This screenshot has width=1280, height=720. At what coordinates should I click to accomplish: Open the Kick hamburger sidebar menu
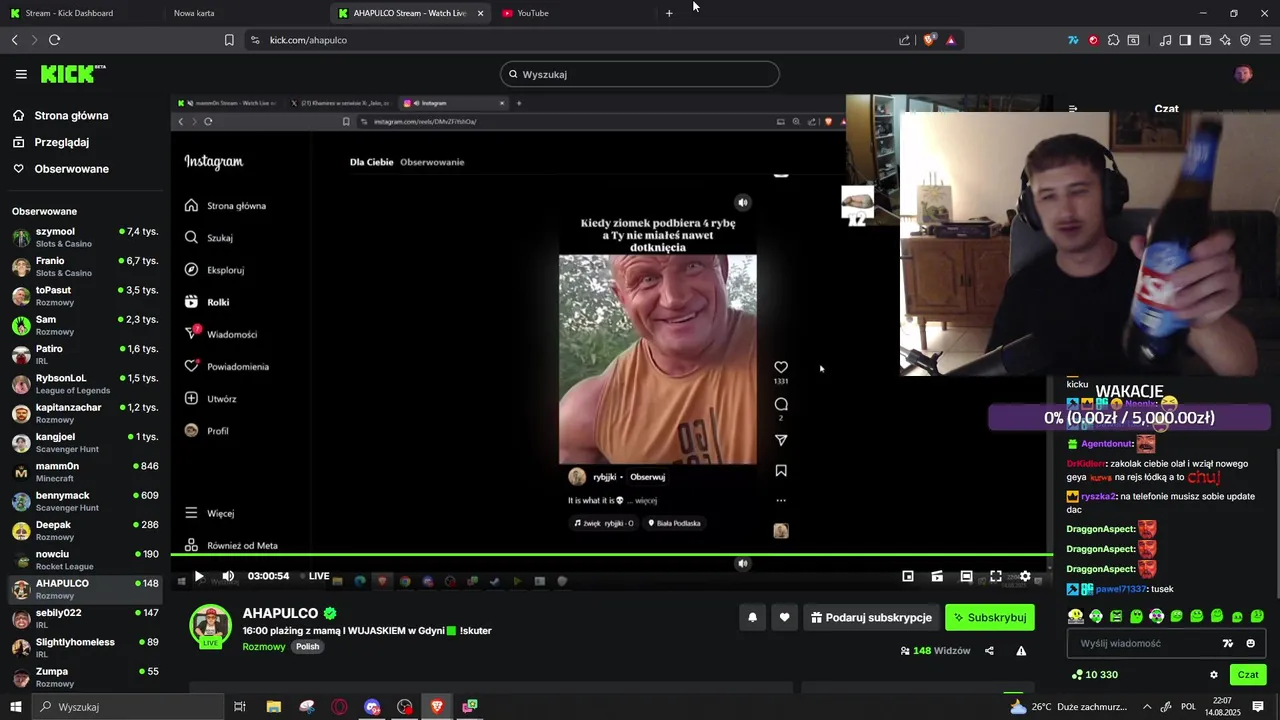click(x=21, y=74)
